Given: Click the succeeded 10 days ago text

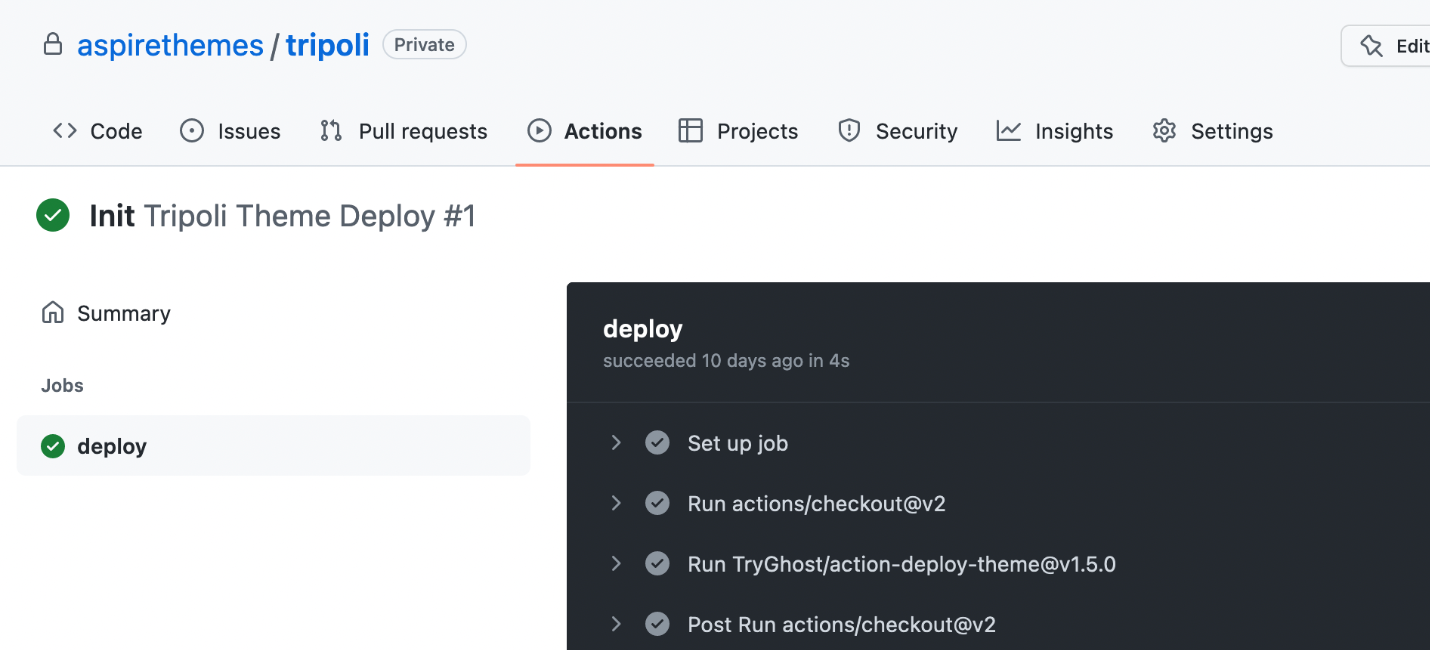Looking at the screenshot, I should (726, 361).
